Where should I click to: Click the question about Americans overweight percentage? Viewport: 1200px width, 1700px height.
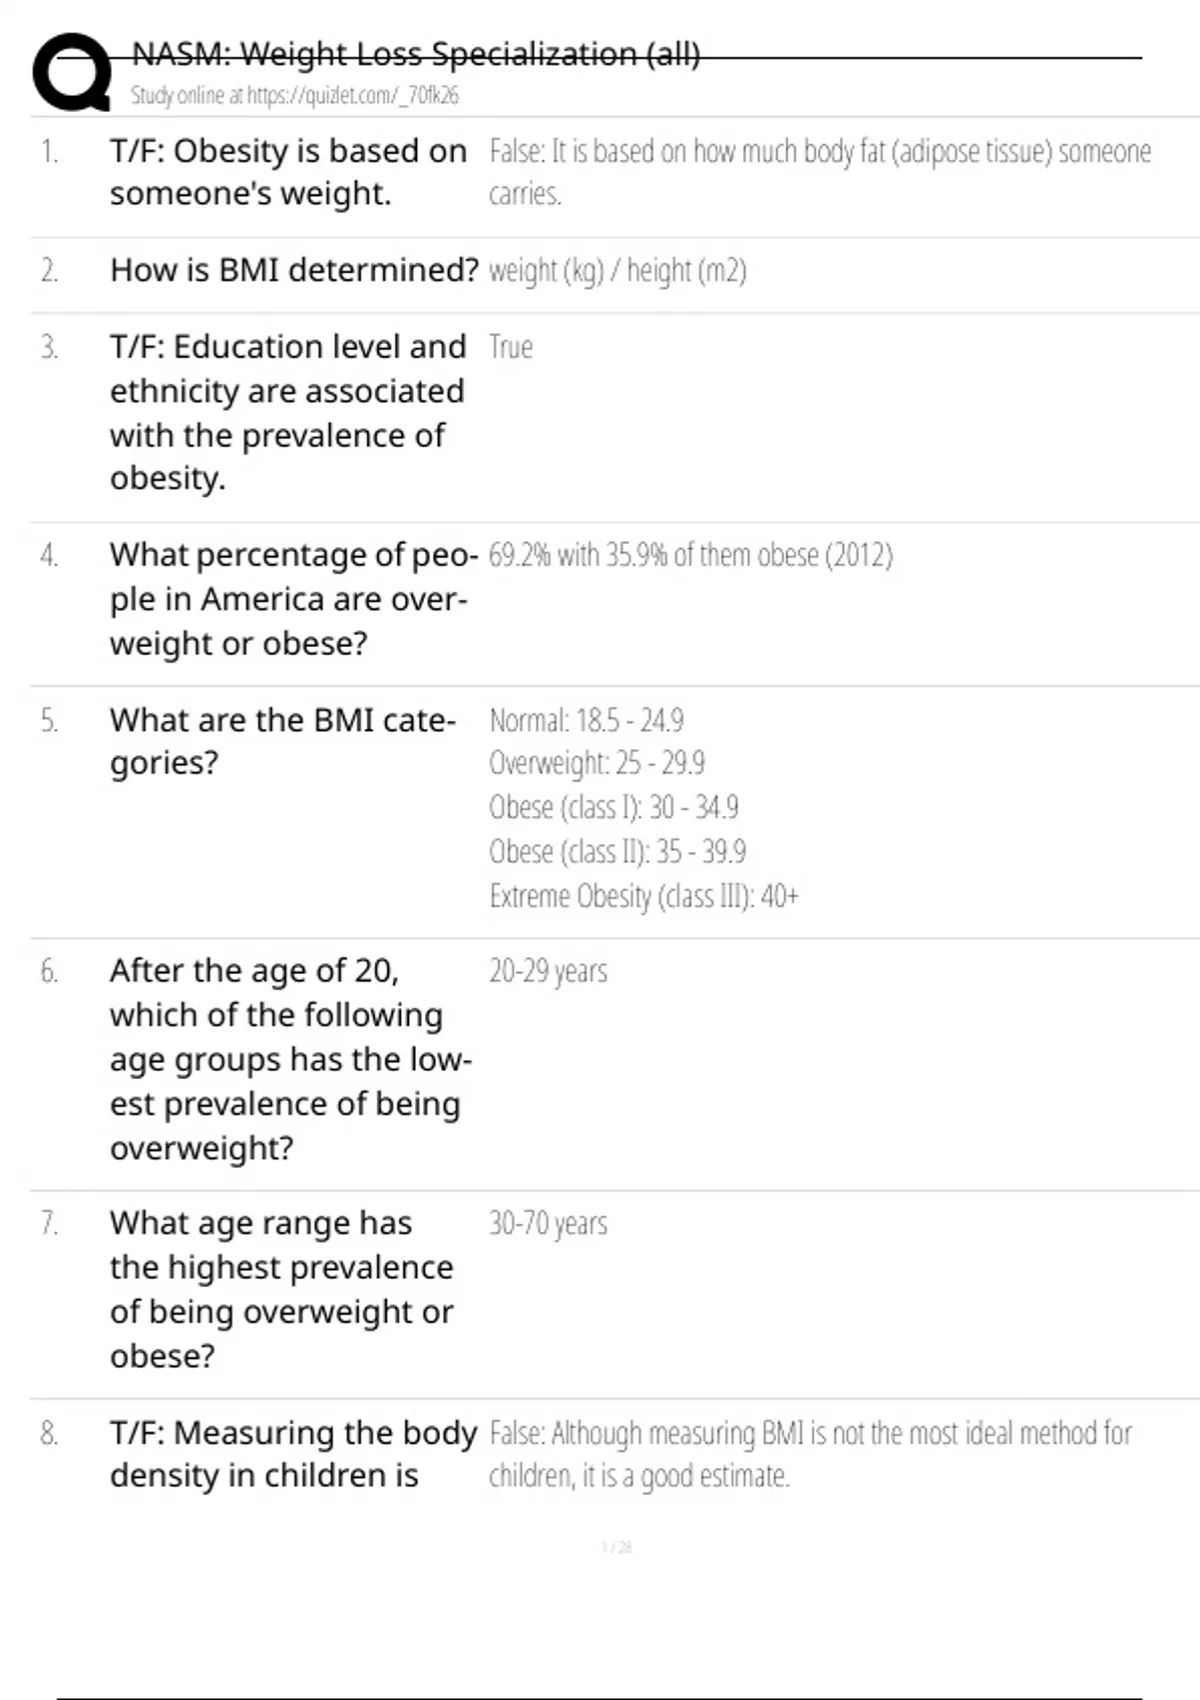288,599
